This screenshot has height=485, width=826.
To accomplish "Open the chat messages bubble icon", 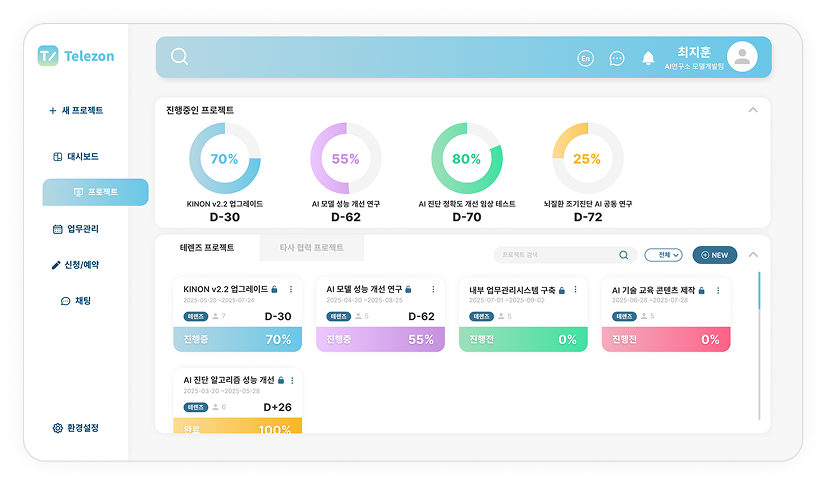I will (617, 58).
